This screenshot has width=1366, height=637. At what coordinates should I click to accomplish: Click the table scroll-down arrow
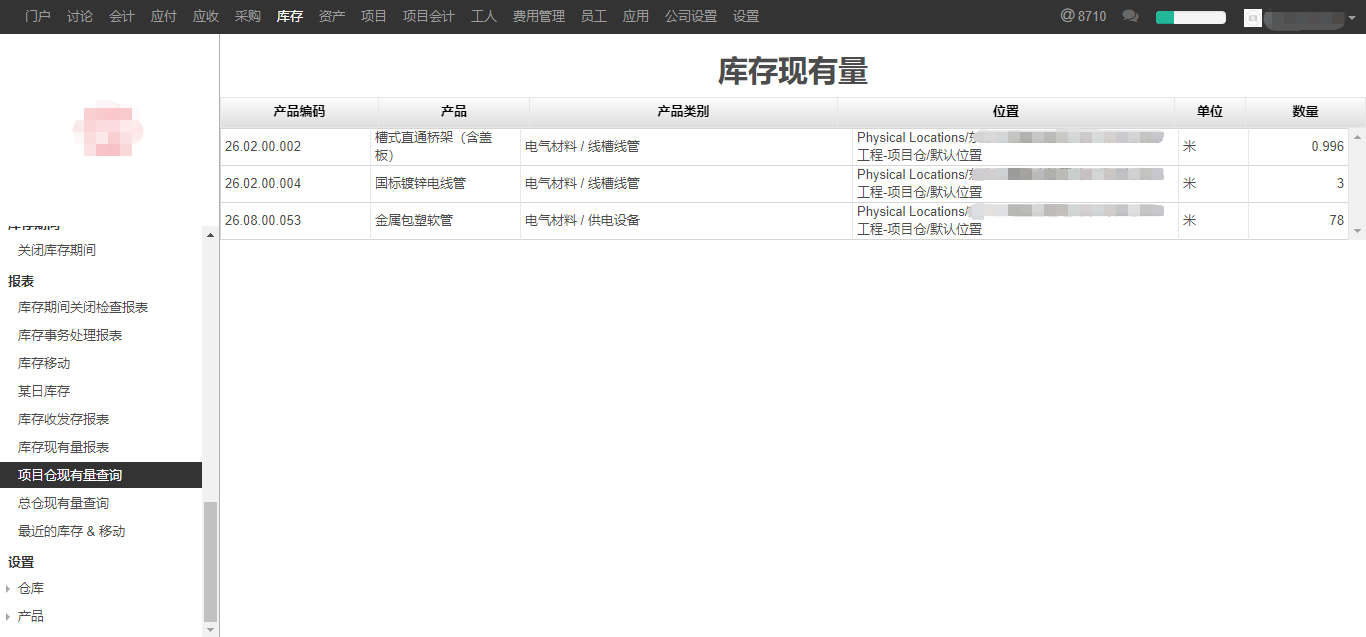[1357, 231]
